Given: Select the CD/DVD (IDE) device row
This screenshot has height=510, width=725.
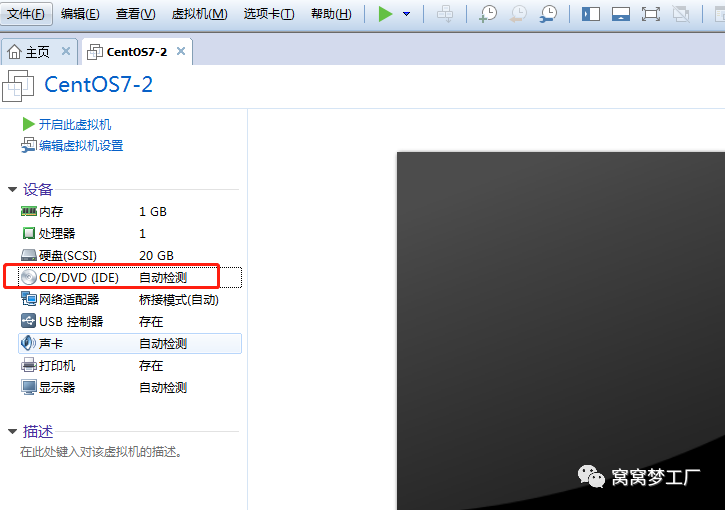Looking at the screenshot, I should point(130,277).
